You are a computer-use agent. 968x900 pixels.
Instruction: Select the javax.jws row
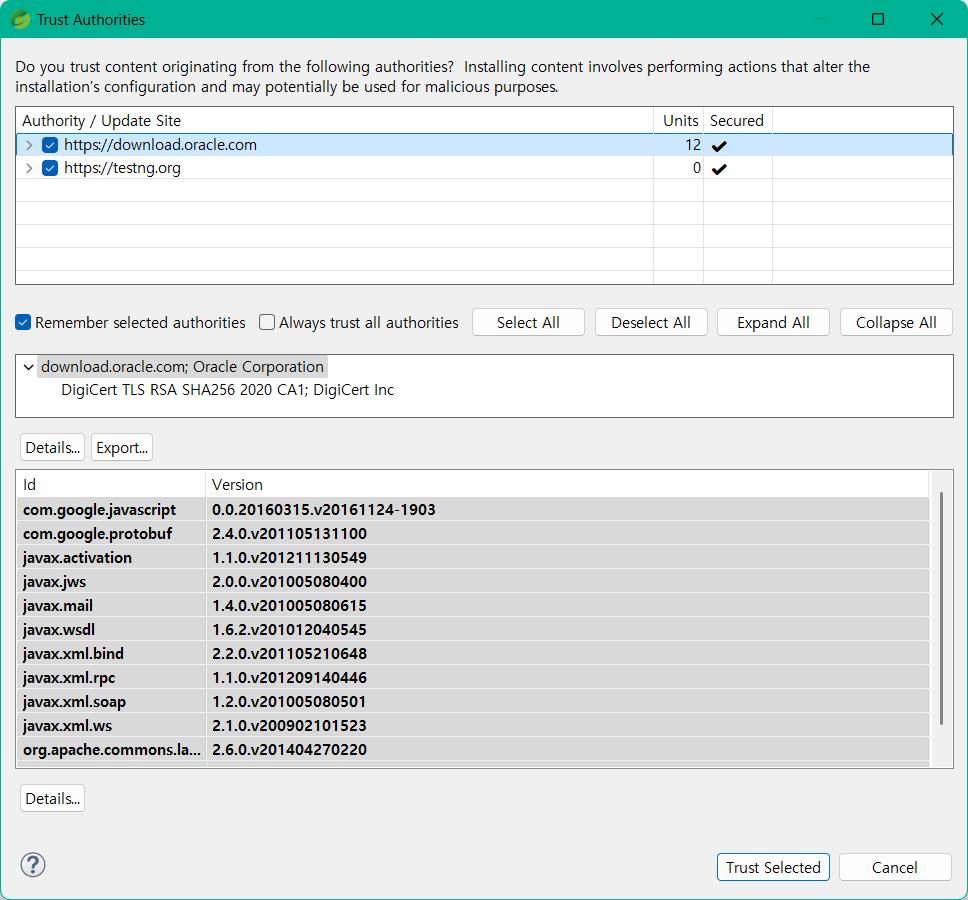pyautogui.click(x=473, y=582)
